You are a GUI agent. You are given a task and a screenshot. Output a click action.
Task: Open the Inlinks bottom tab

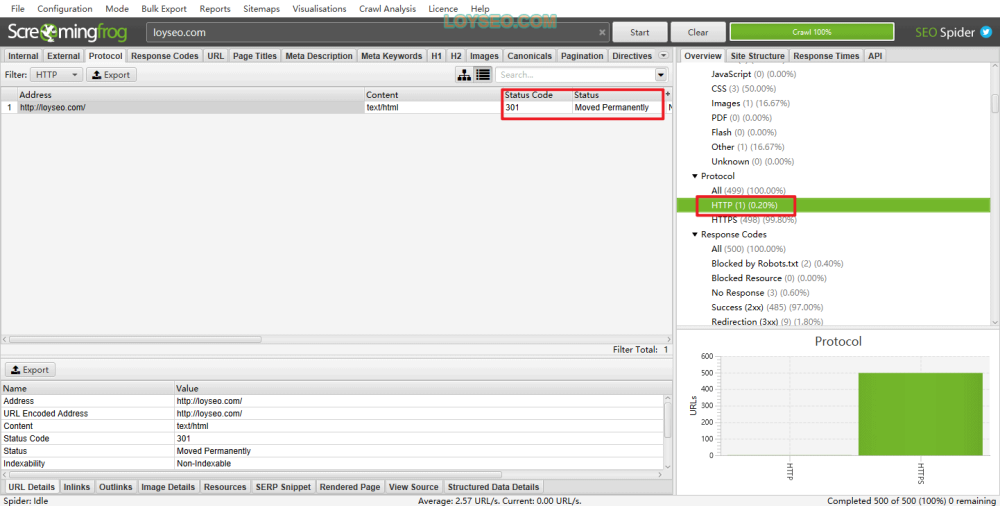77,486
